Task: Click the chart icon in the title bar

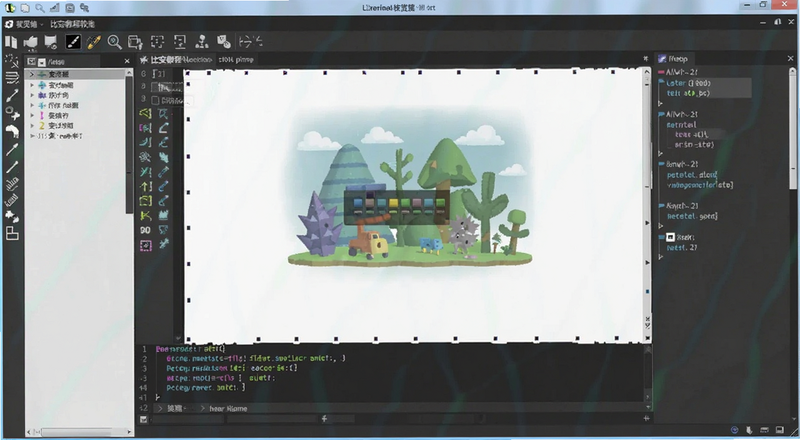Action: pos(55,8)
